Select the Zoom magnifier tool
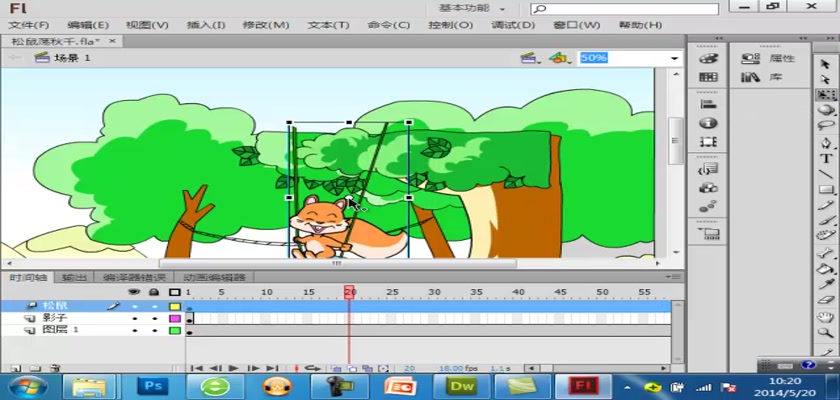The image size is (840, 400). (x=826, y=333)
